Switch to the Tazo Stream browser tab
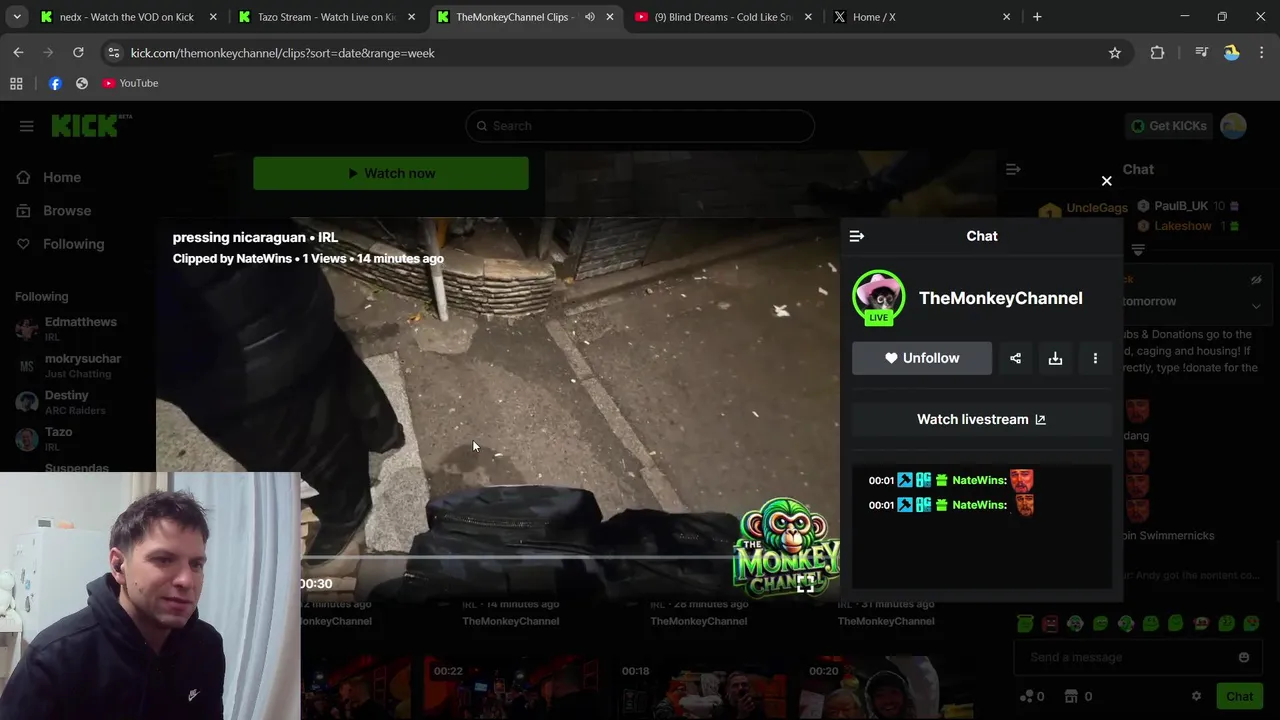1280x720 pixels. 326,17
